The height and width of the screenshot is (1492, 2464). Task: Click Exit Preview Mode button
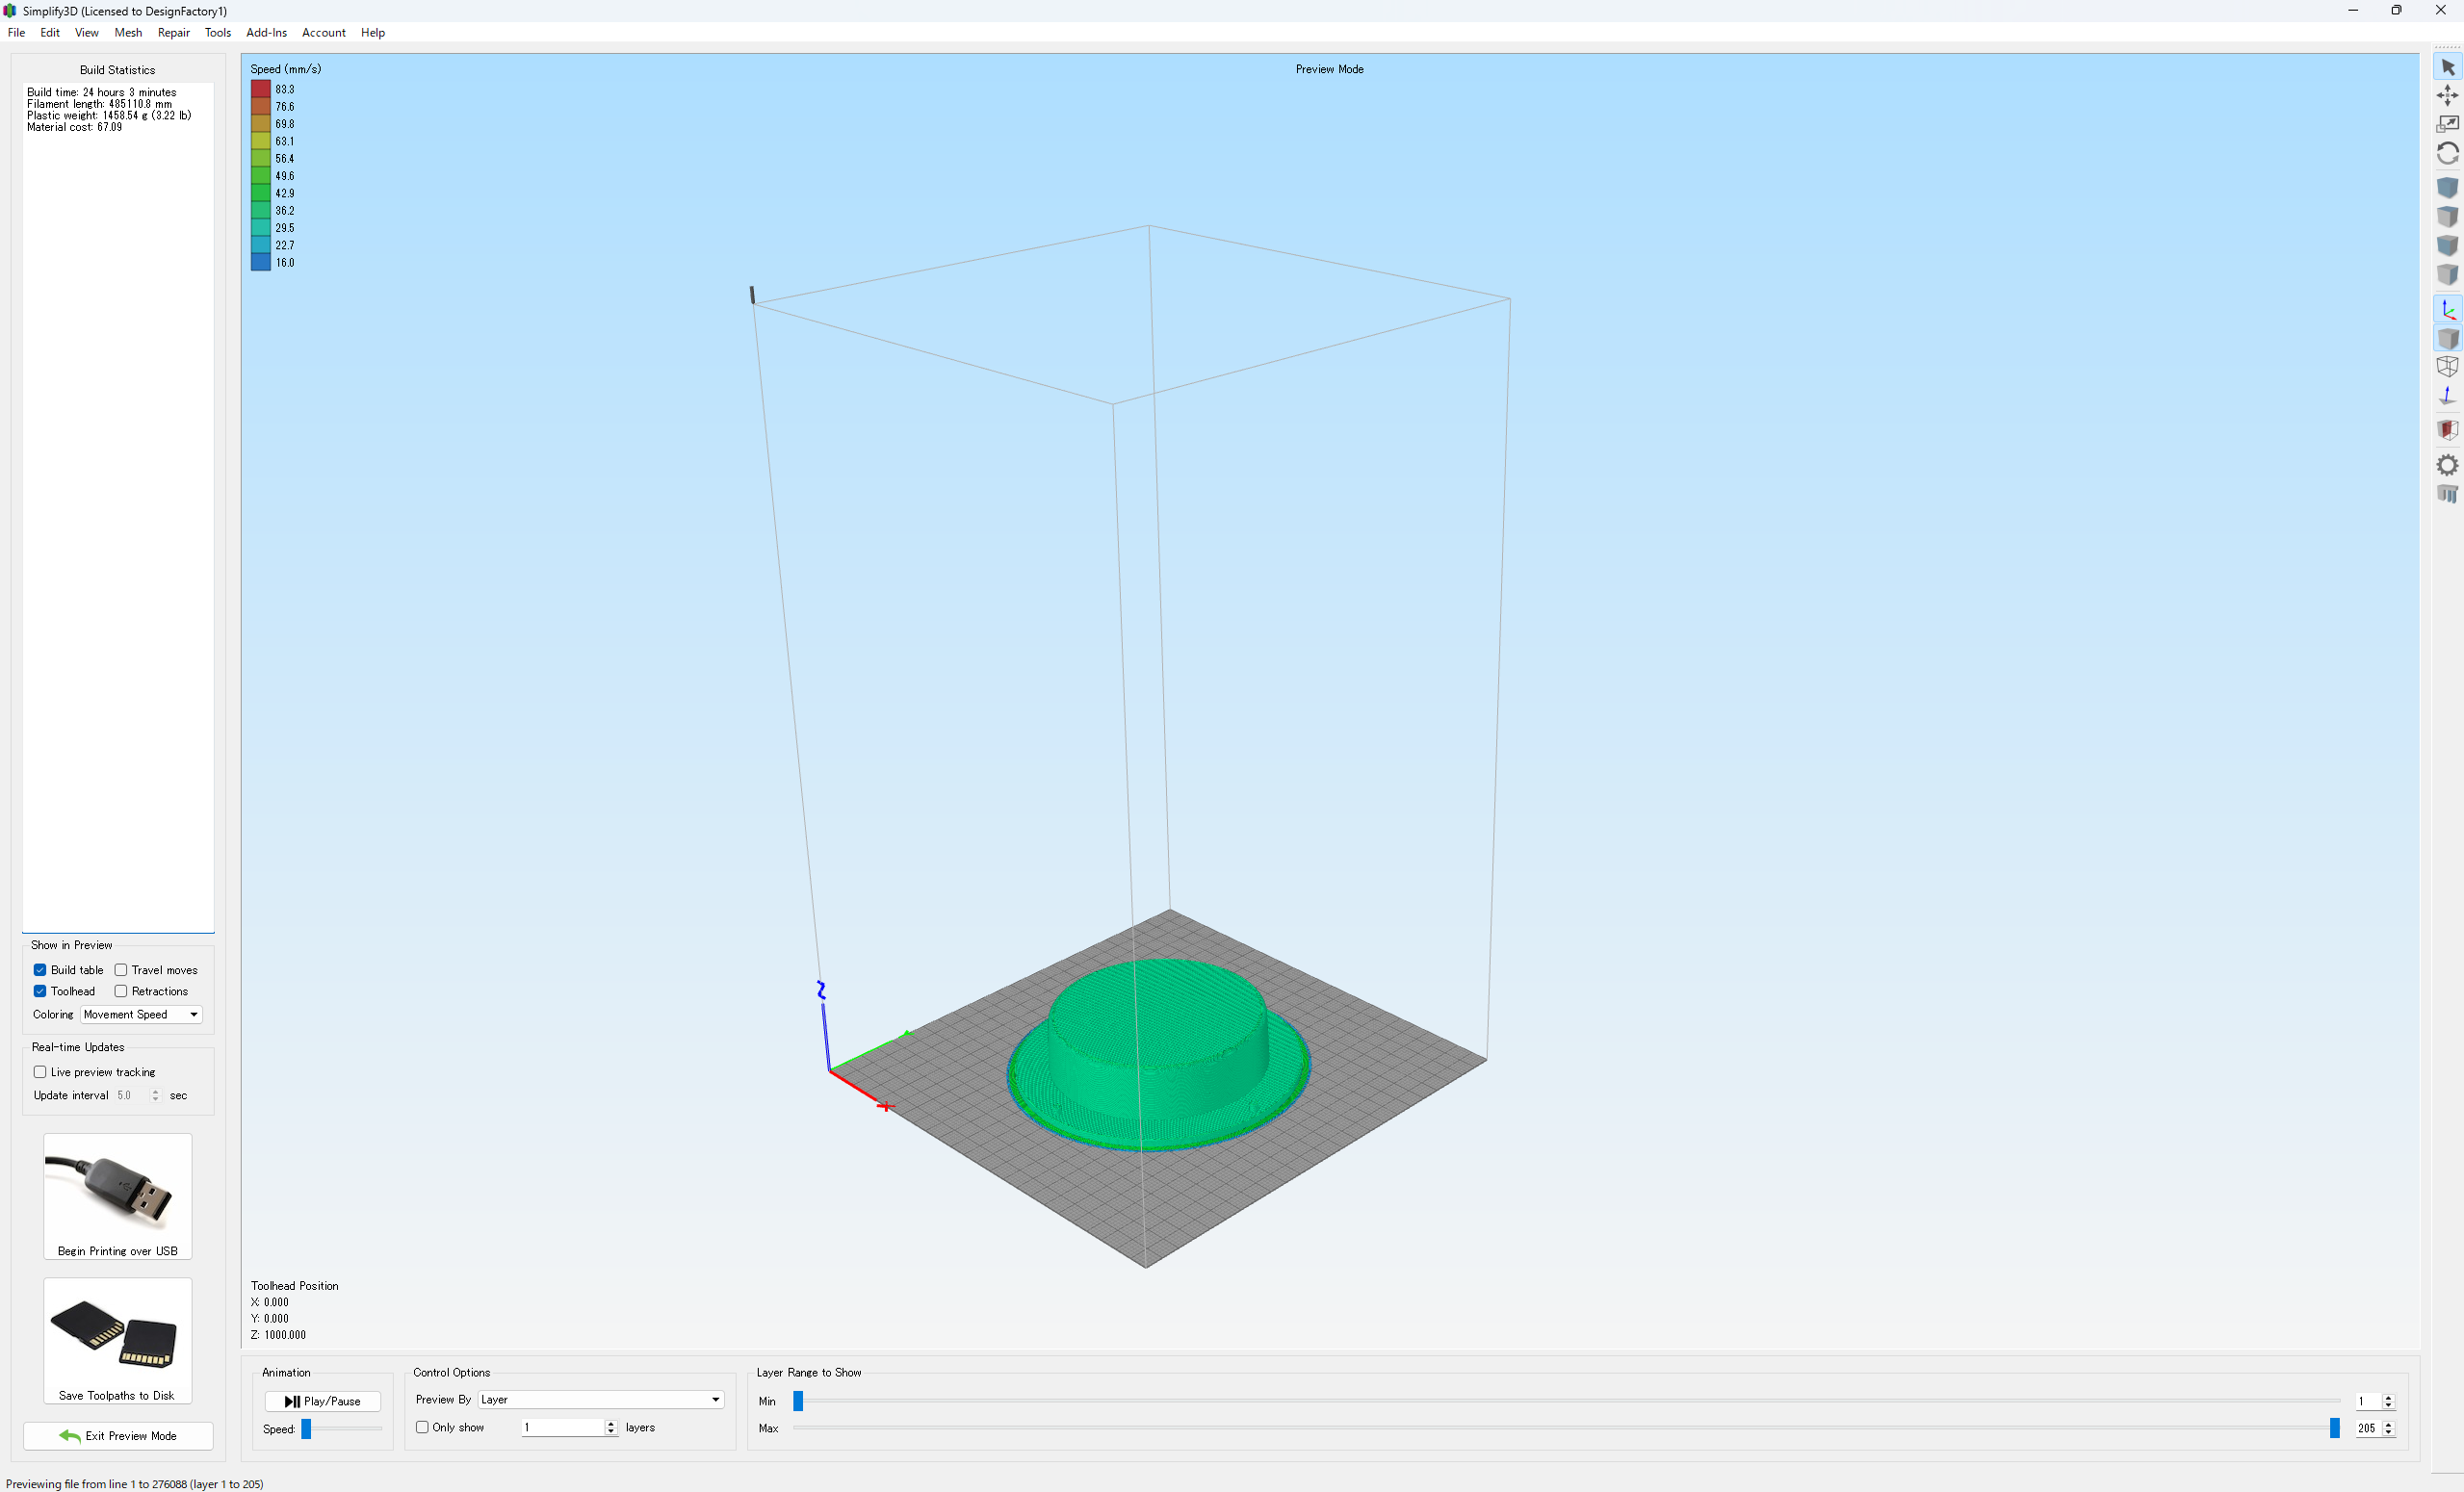pyautogui.click(x=118, y=1435)
